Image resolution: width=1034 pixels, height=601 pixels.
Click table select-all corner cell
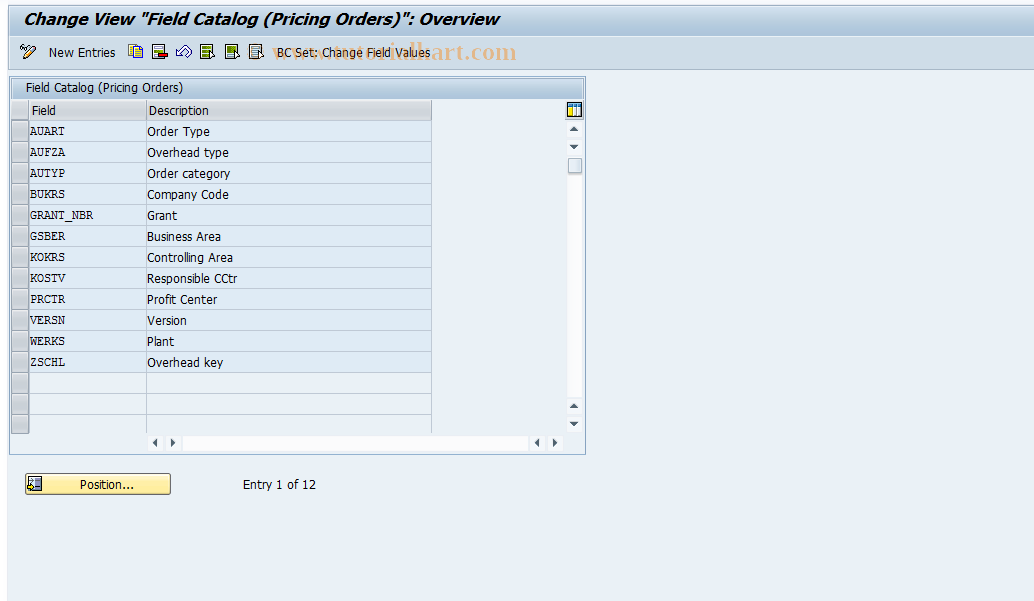pyautogui.click(x=20, y=110)
